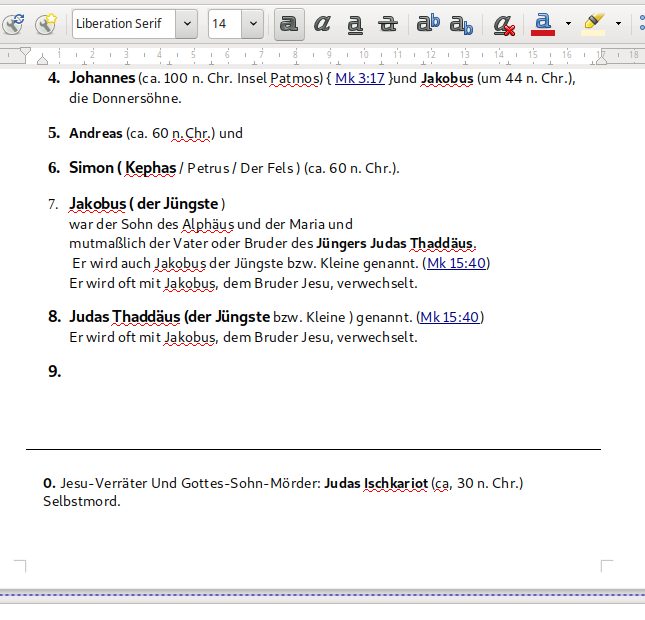Image resolution: width=645 pixels, height=620 pixels.
Task: Clear direct formatting with eraser icon
Action: pyautogui.click(x=505, y=24)
